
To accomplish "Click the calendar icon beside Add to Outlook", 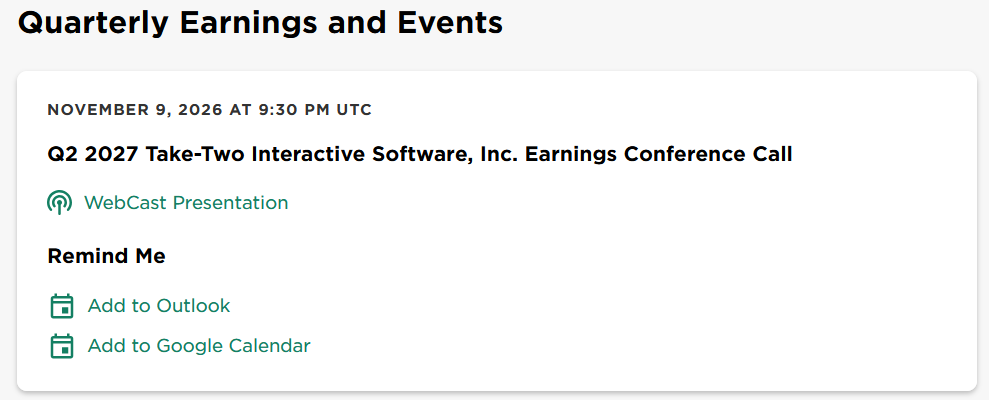I will point(61,306).
